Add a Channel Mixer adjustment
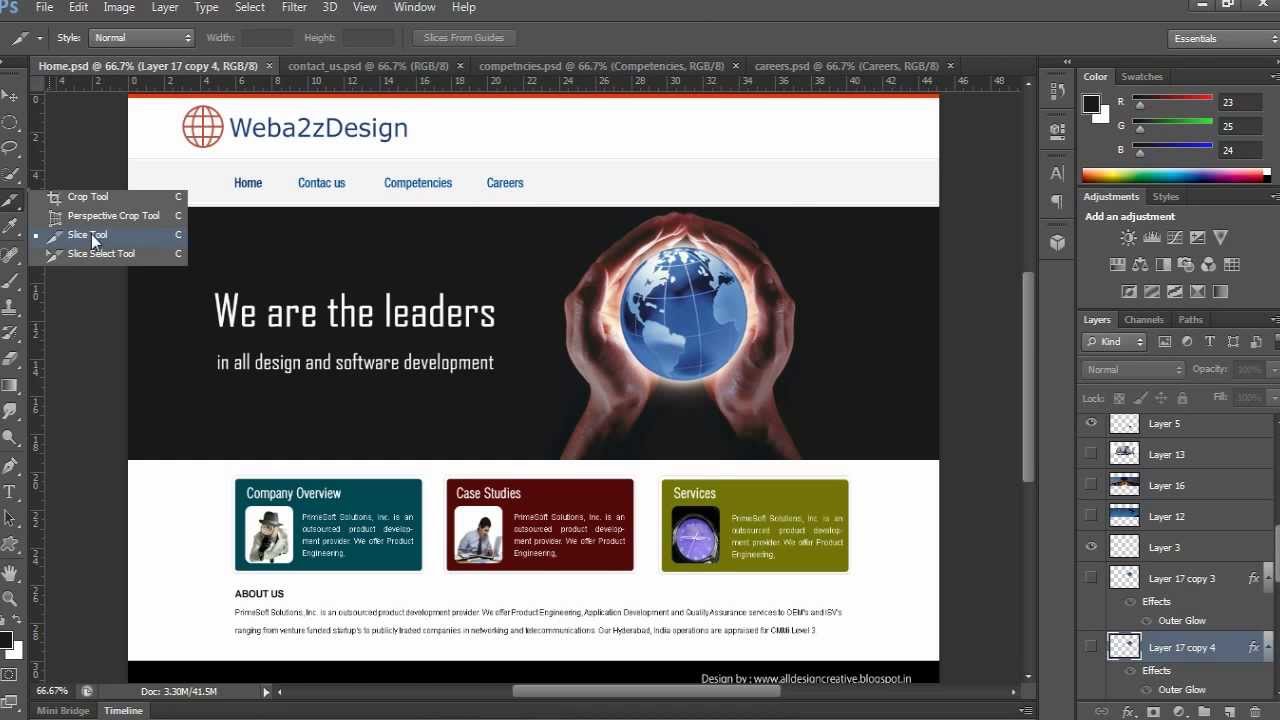 click(x=1209, y=265)
